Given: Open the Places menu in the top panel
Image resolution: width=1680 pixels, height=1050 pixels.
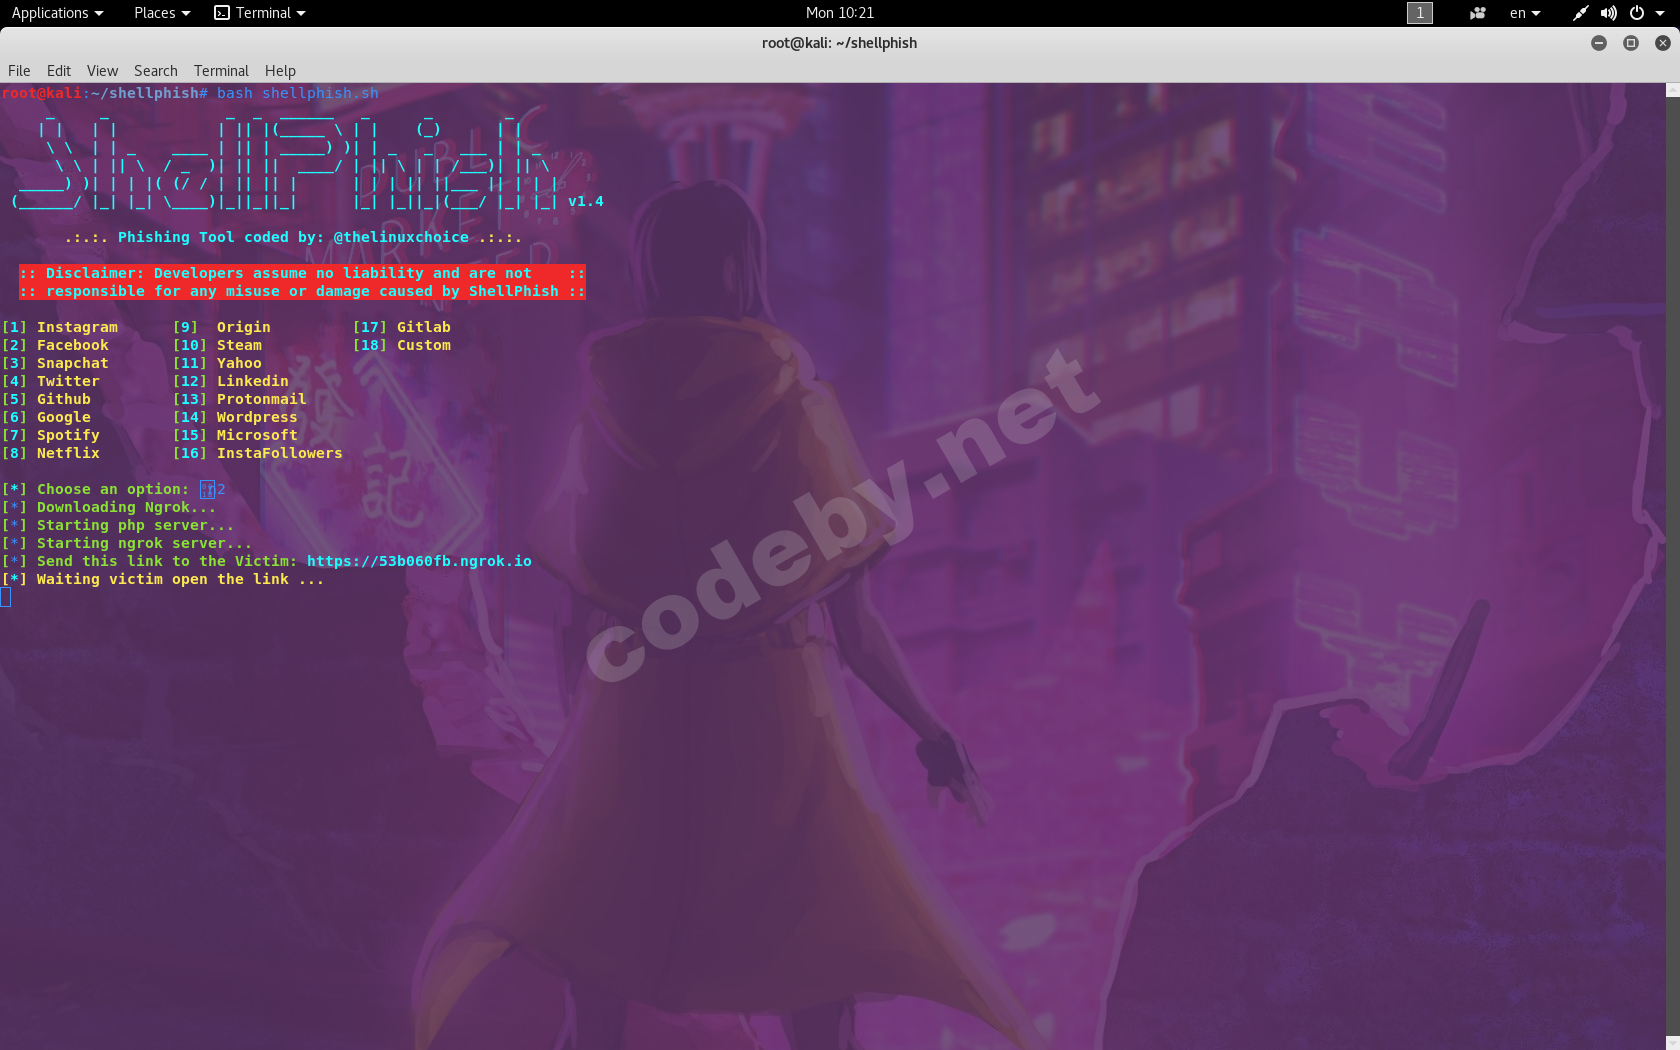Looking at the screenshot, I should 162,13.
